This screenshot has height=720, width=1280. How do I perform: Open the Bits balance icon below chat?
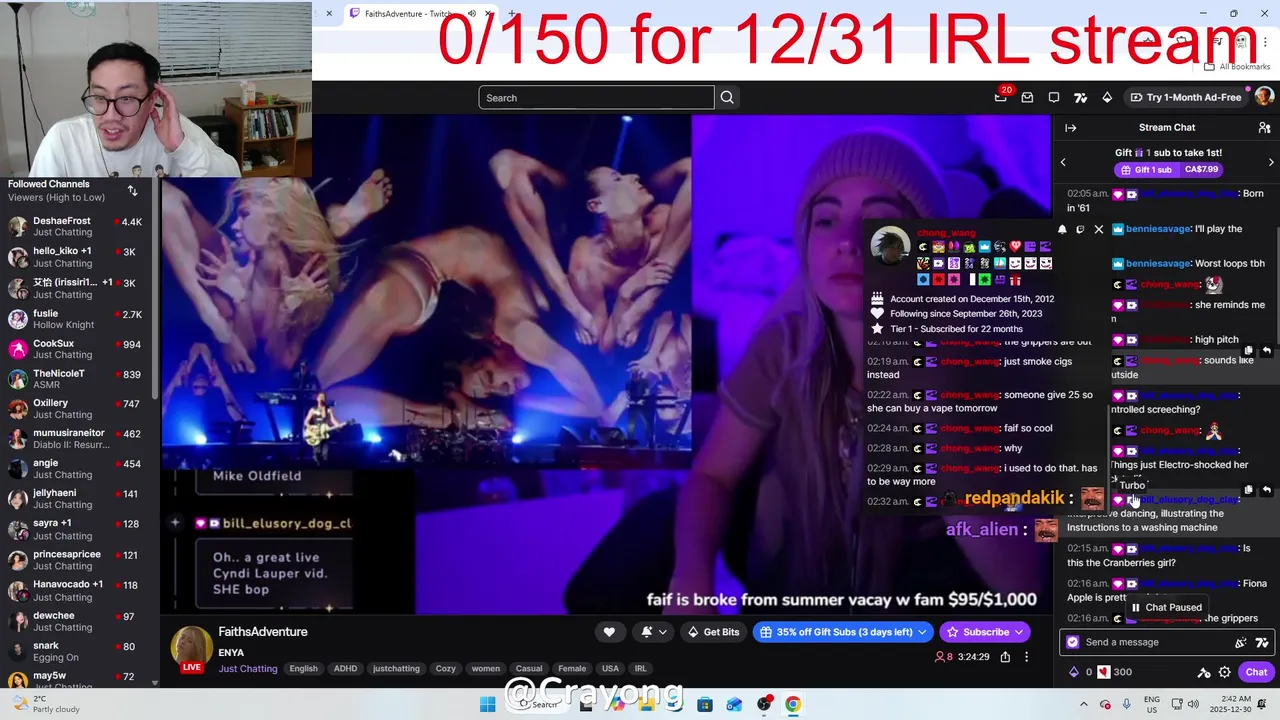pyautogui.click(x=1074, y=672)
